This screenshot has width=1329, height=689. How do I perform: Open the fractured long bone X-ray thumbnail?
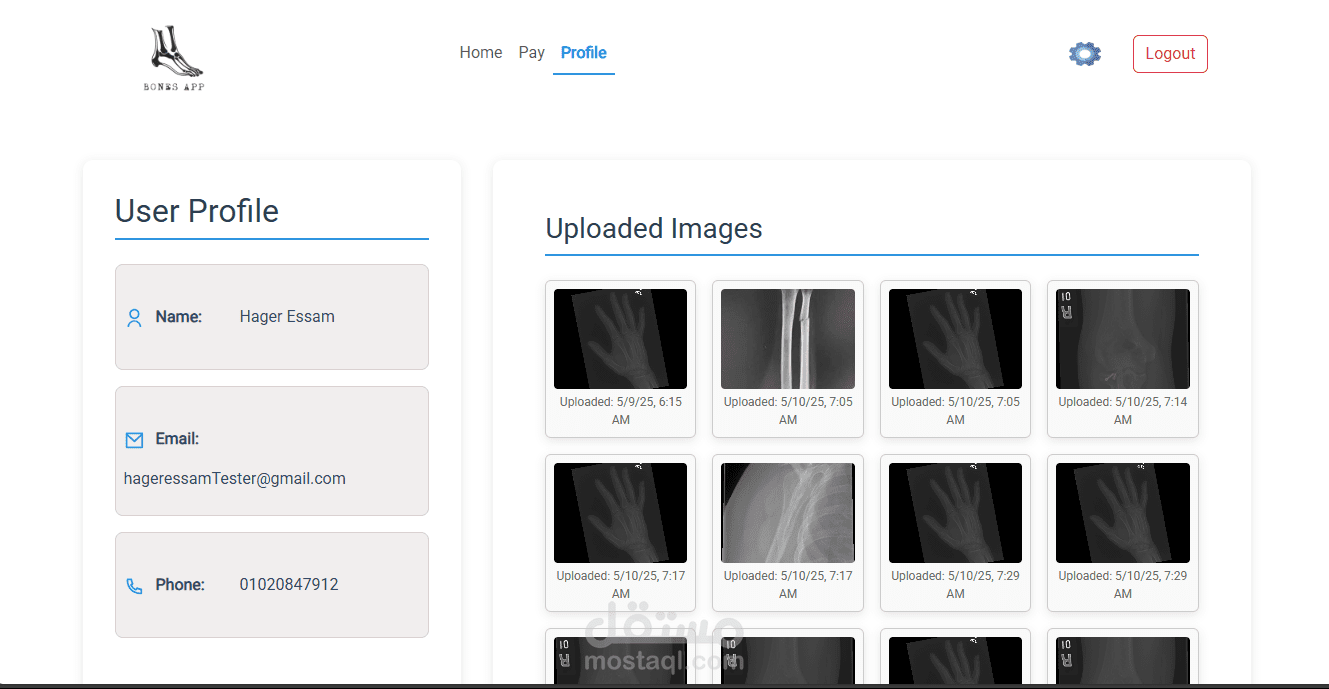click(x=788, y=339)
